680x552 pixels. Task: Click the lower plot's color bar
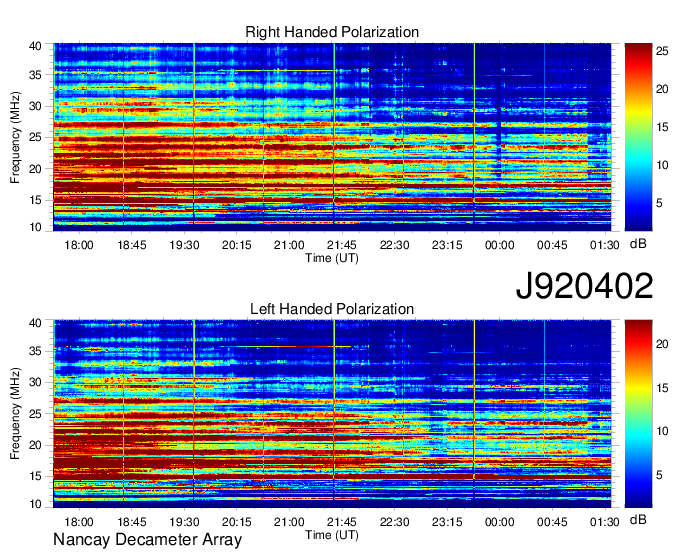click(638, 414)
